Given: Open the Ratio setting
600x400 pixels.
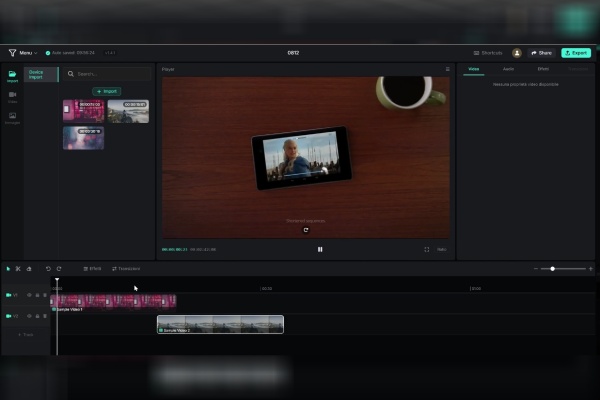Looking at the screenshot, I should pos(442,250).
